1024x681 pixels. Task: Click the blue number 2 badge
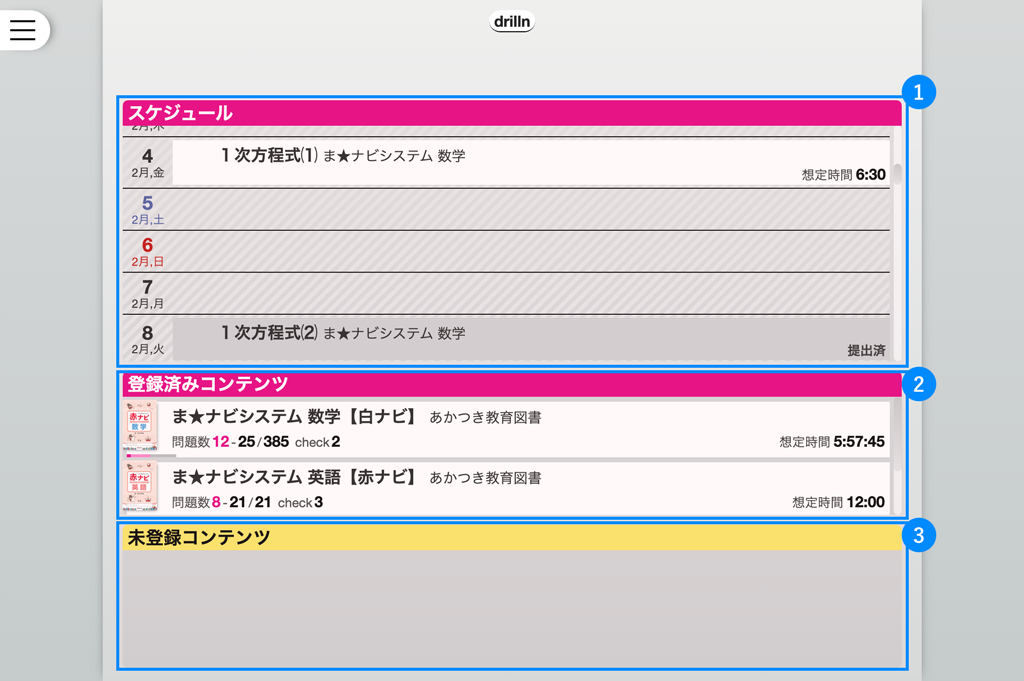click(x=918, y=384)
